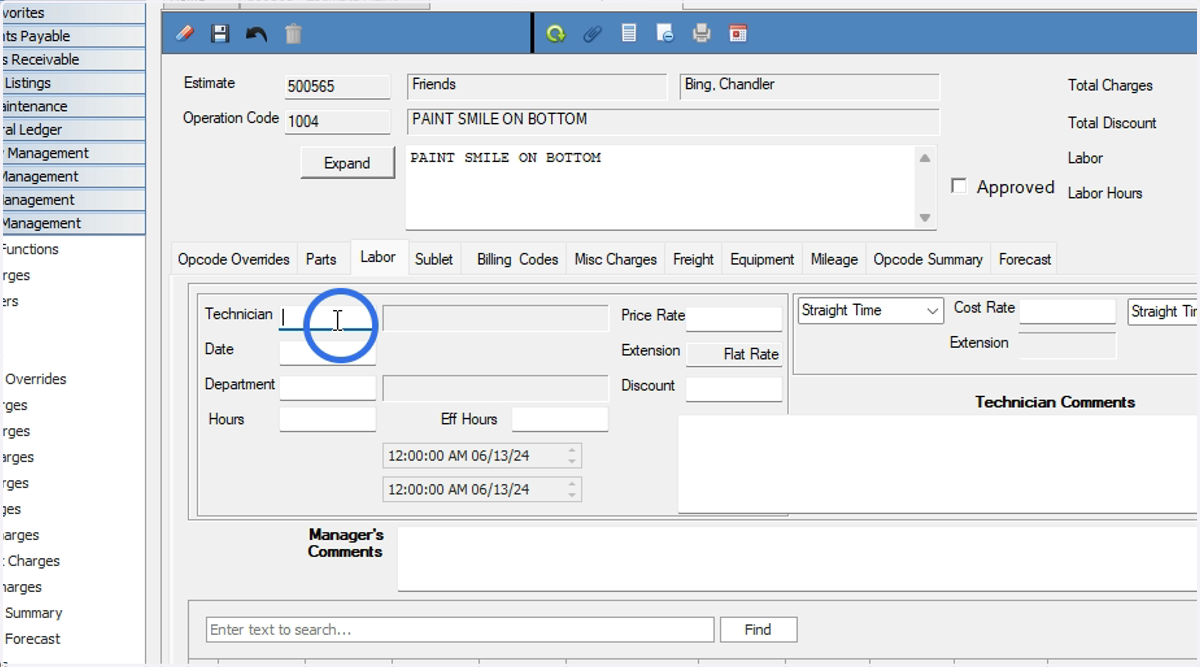The image size is (1200, 667).
Task: Click the document with minus badge icon
Action: pyautogui.click(x=665, y=34)
